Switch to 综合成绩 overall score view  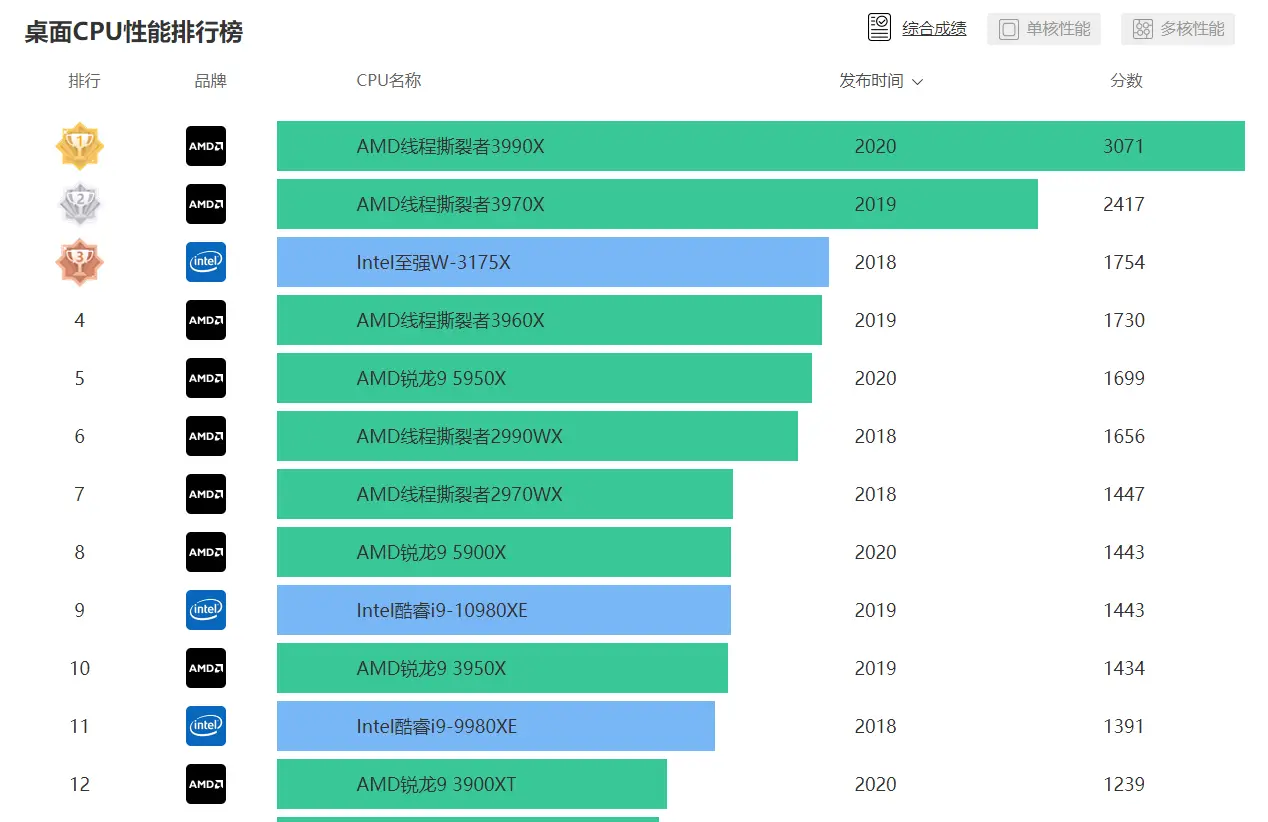[x=917, y=28]
